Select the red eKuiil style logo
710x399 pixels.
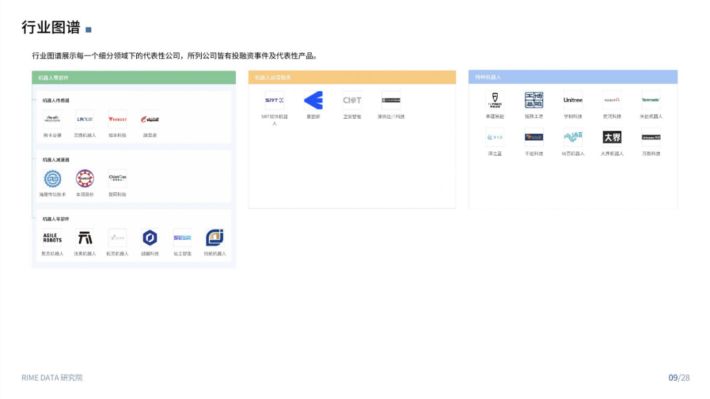pyautogui.click(x=150, y=119)
